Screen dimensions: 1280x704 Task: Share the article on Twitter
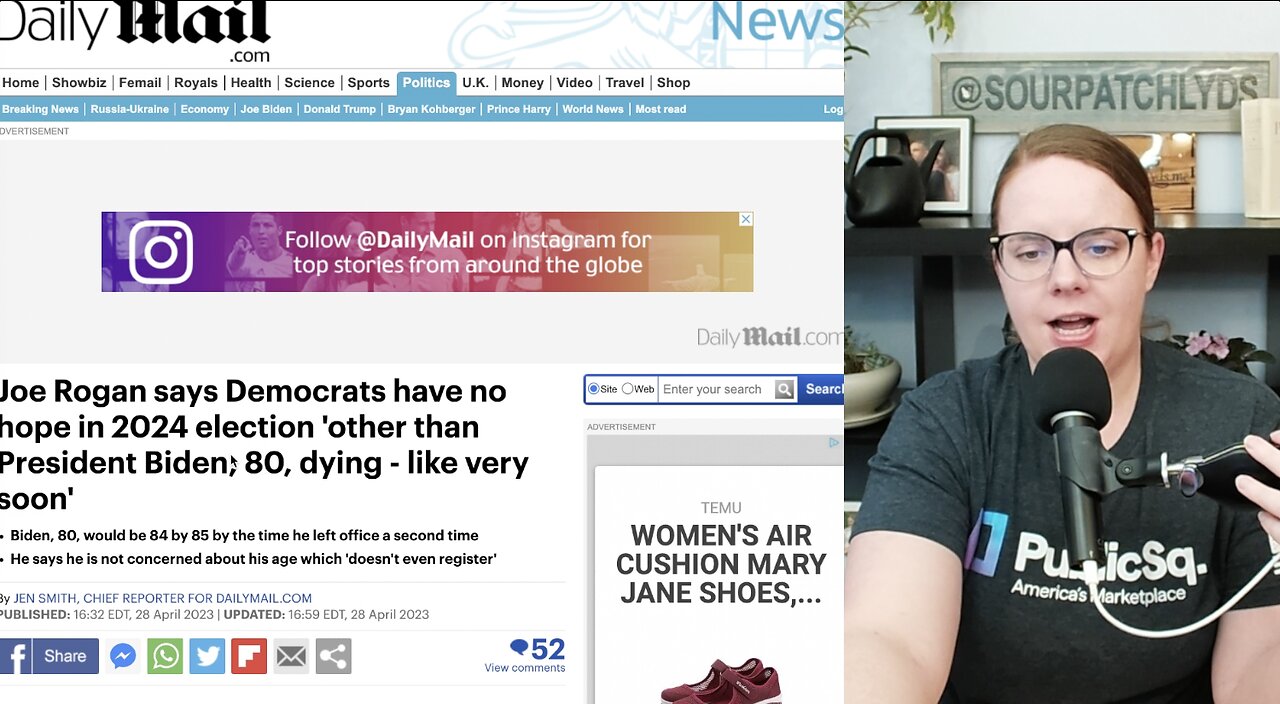coord(207,656)
